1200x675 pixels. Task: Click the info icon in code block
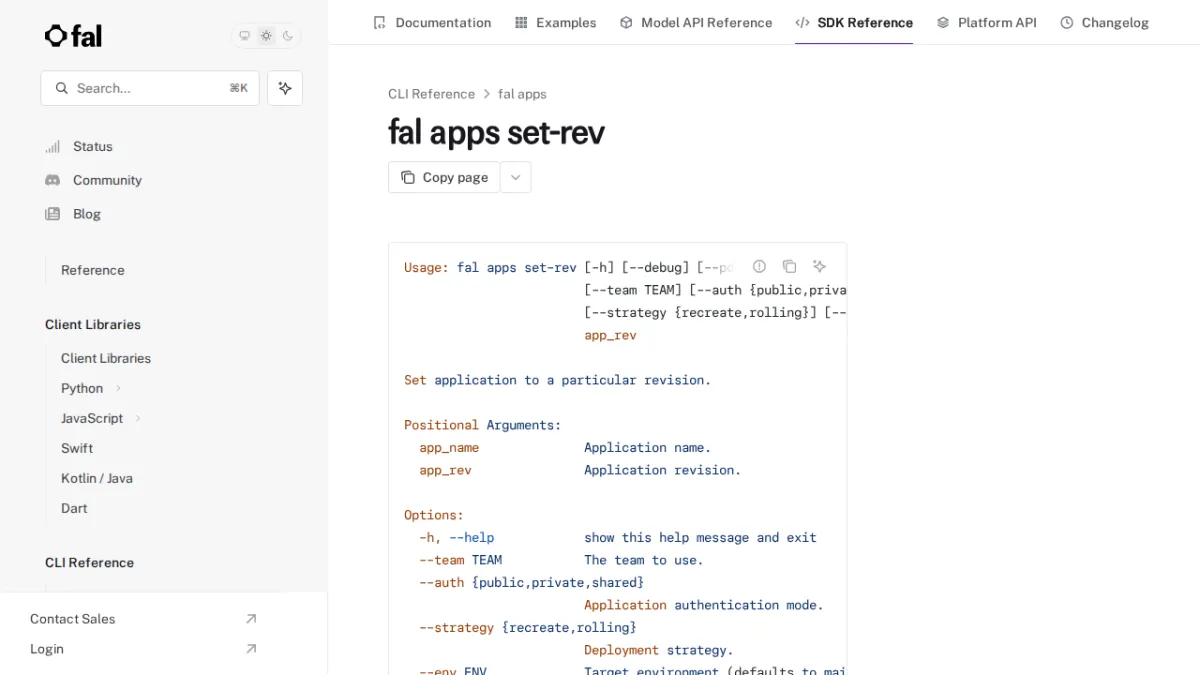point(759,266)
